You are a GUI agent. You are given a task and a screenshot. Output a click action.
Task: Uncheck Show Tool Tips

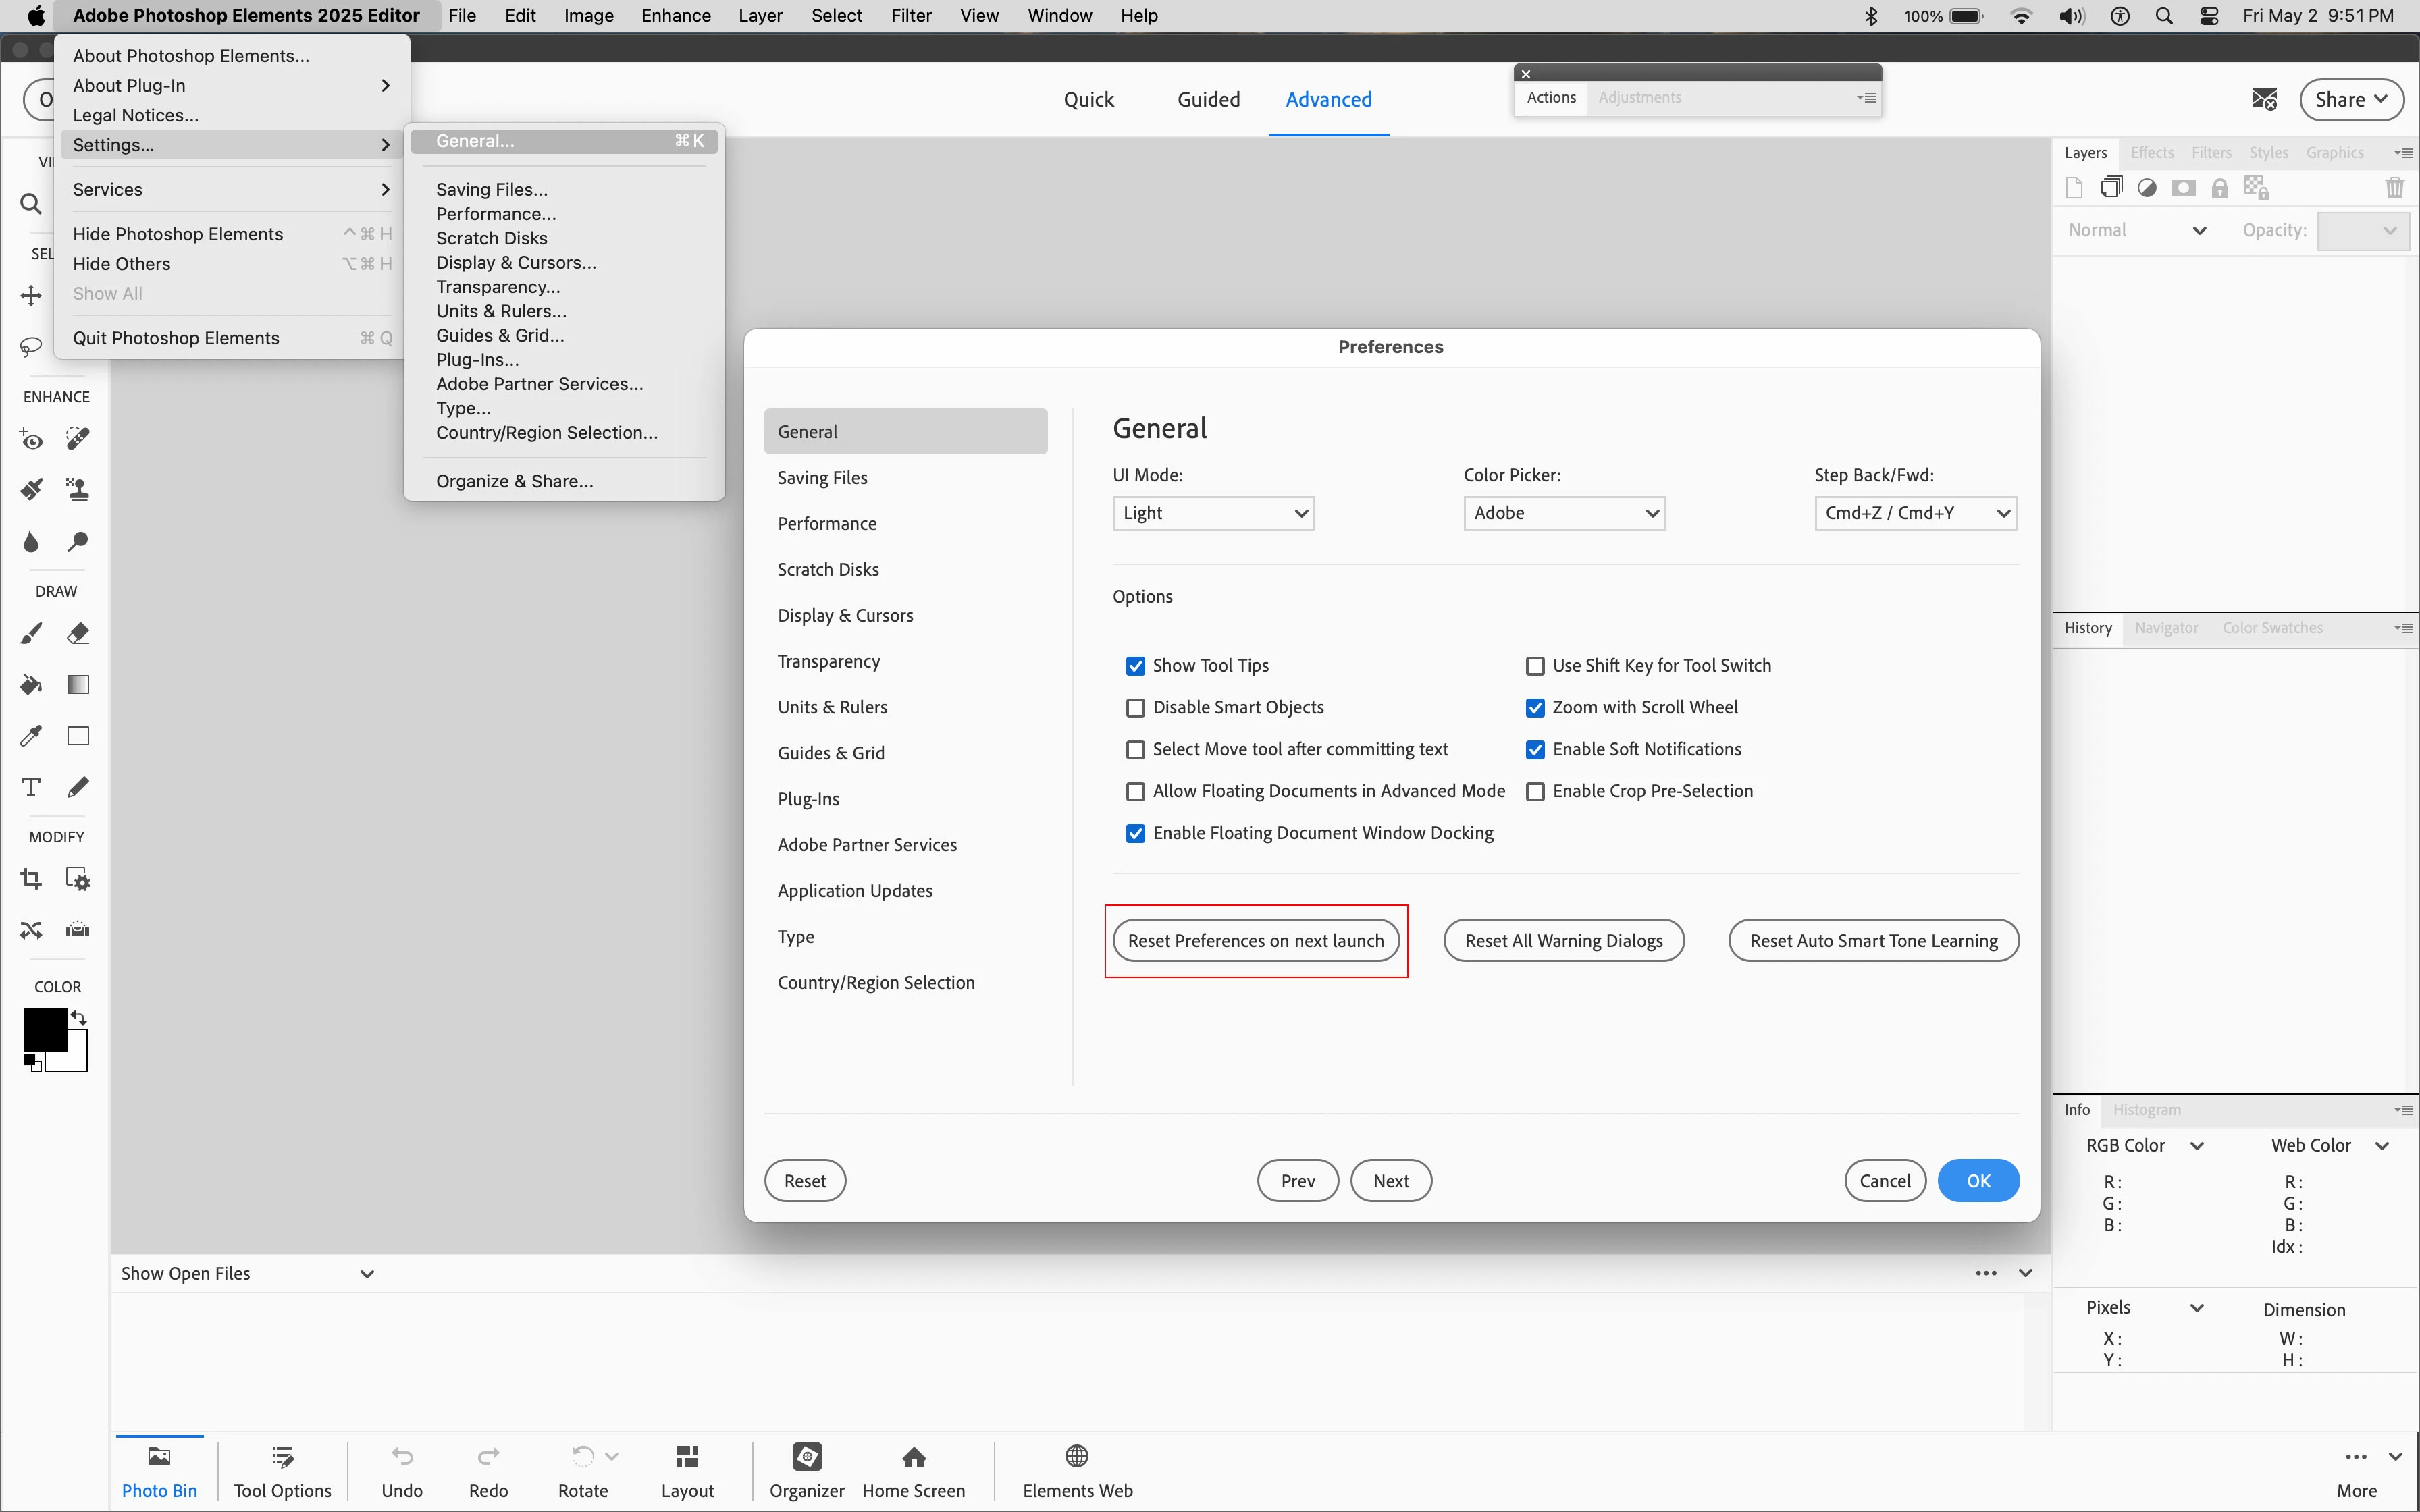[1135, 666]
